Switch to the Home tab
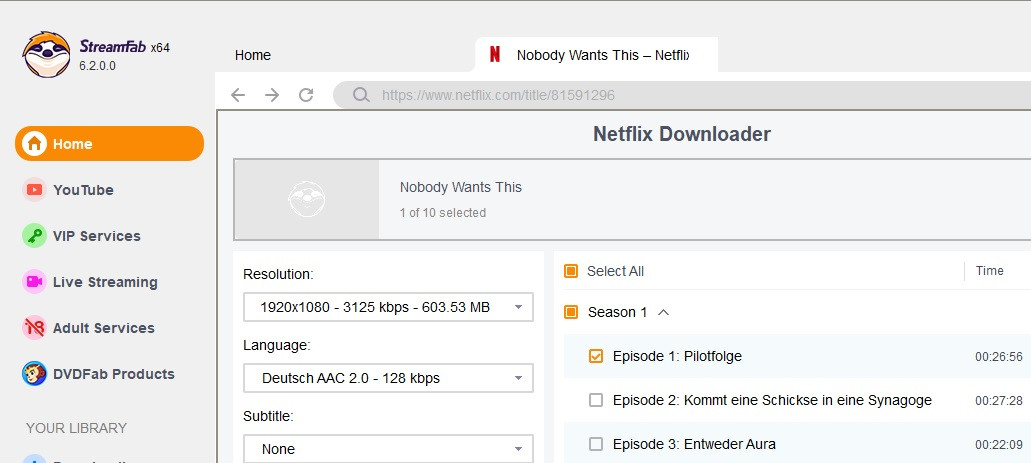The height and width of the screenshot is (463, 1031). [253, 55]
